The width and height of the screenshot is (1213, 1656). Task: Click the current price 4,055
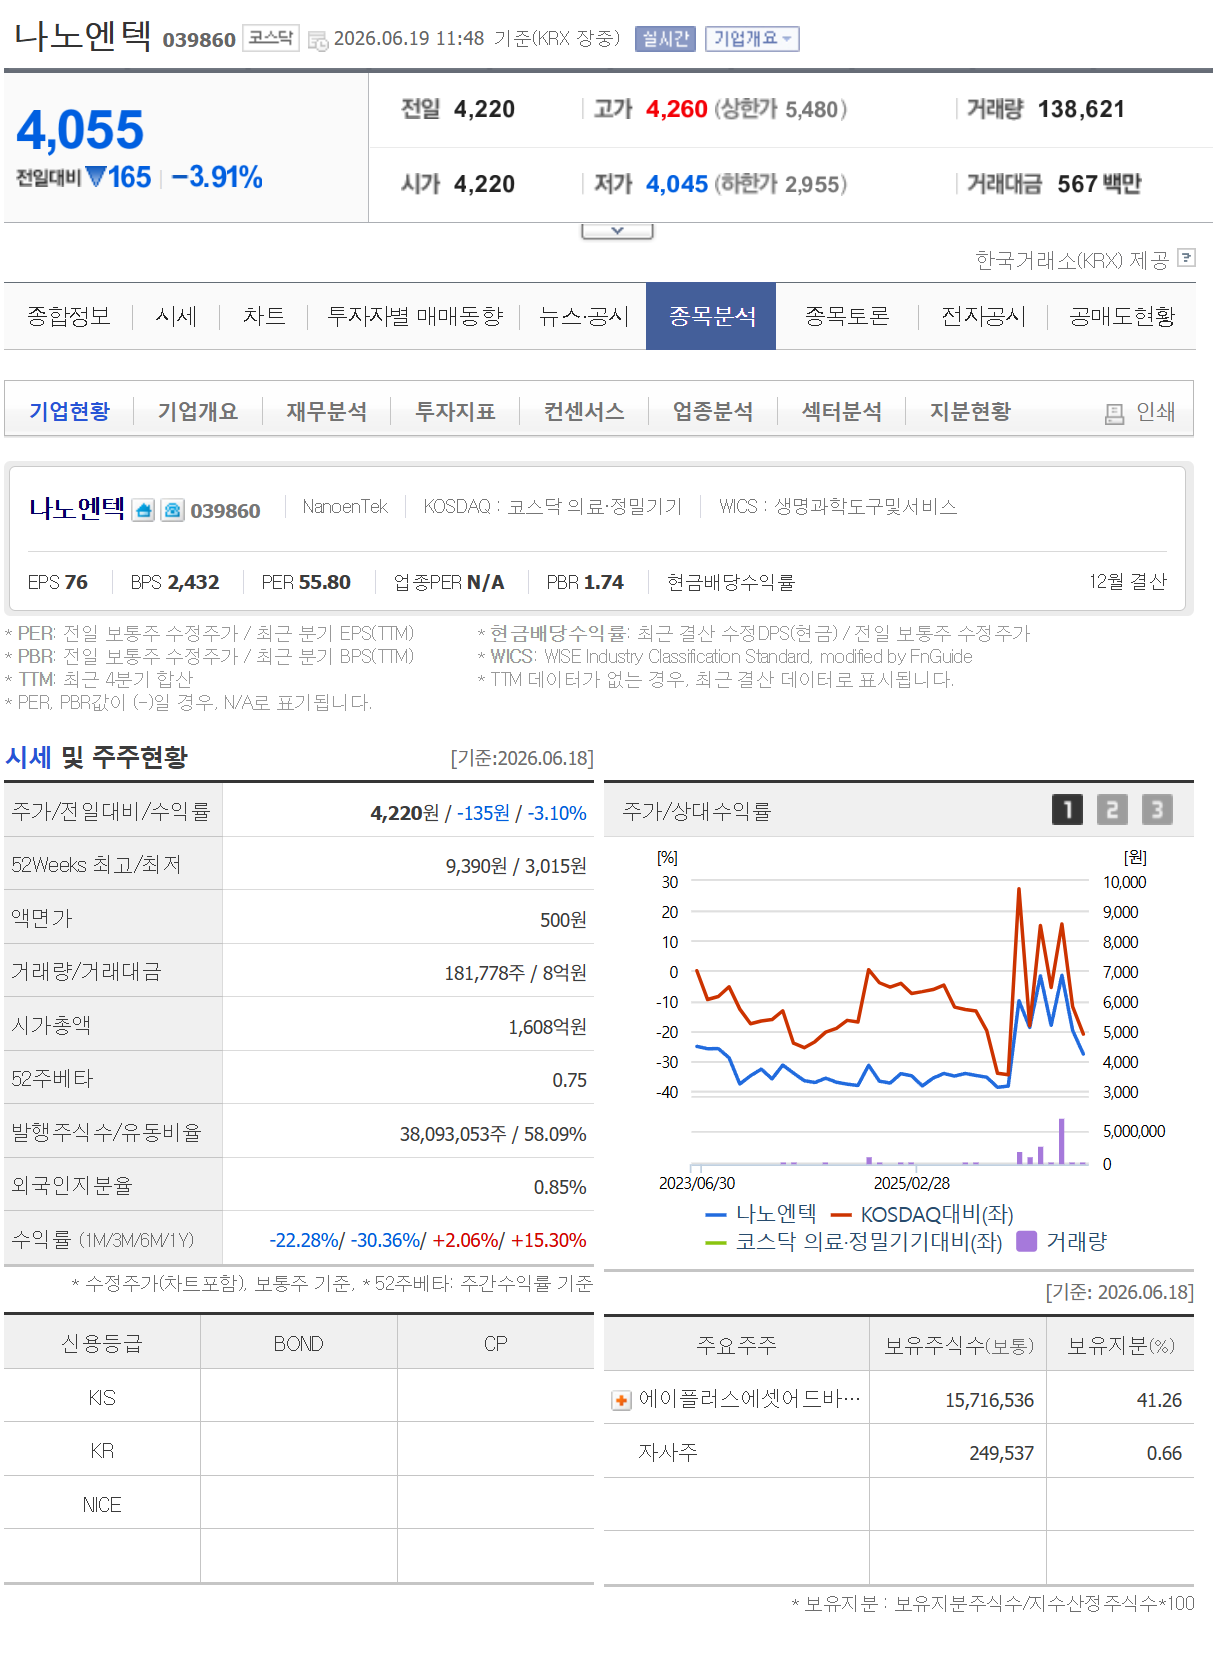click(80, 130)
